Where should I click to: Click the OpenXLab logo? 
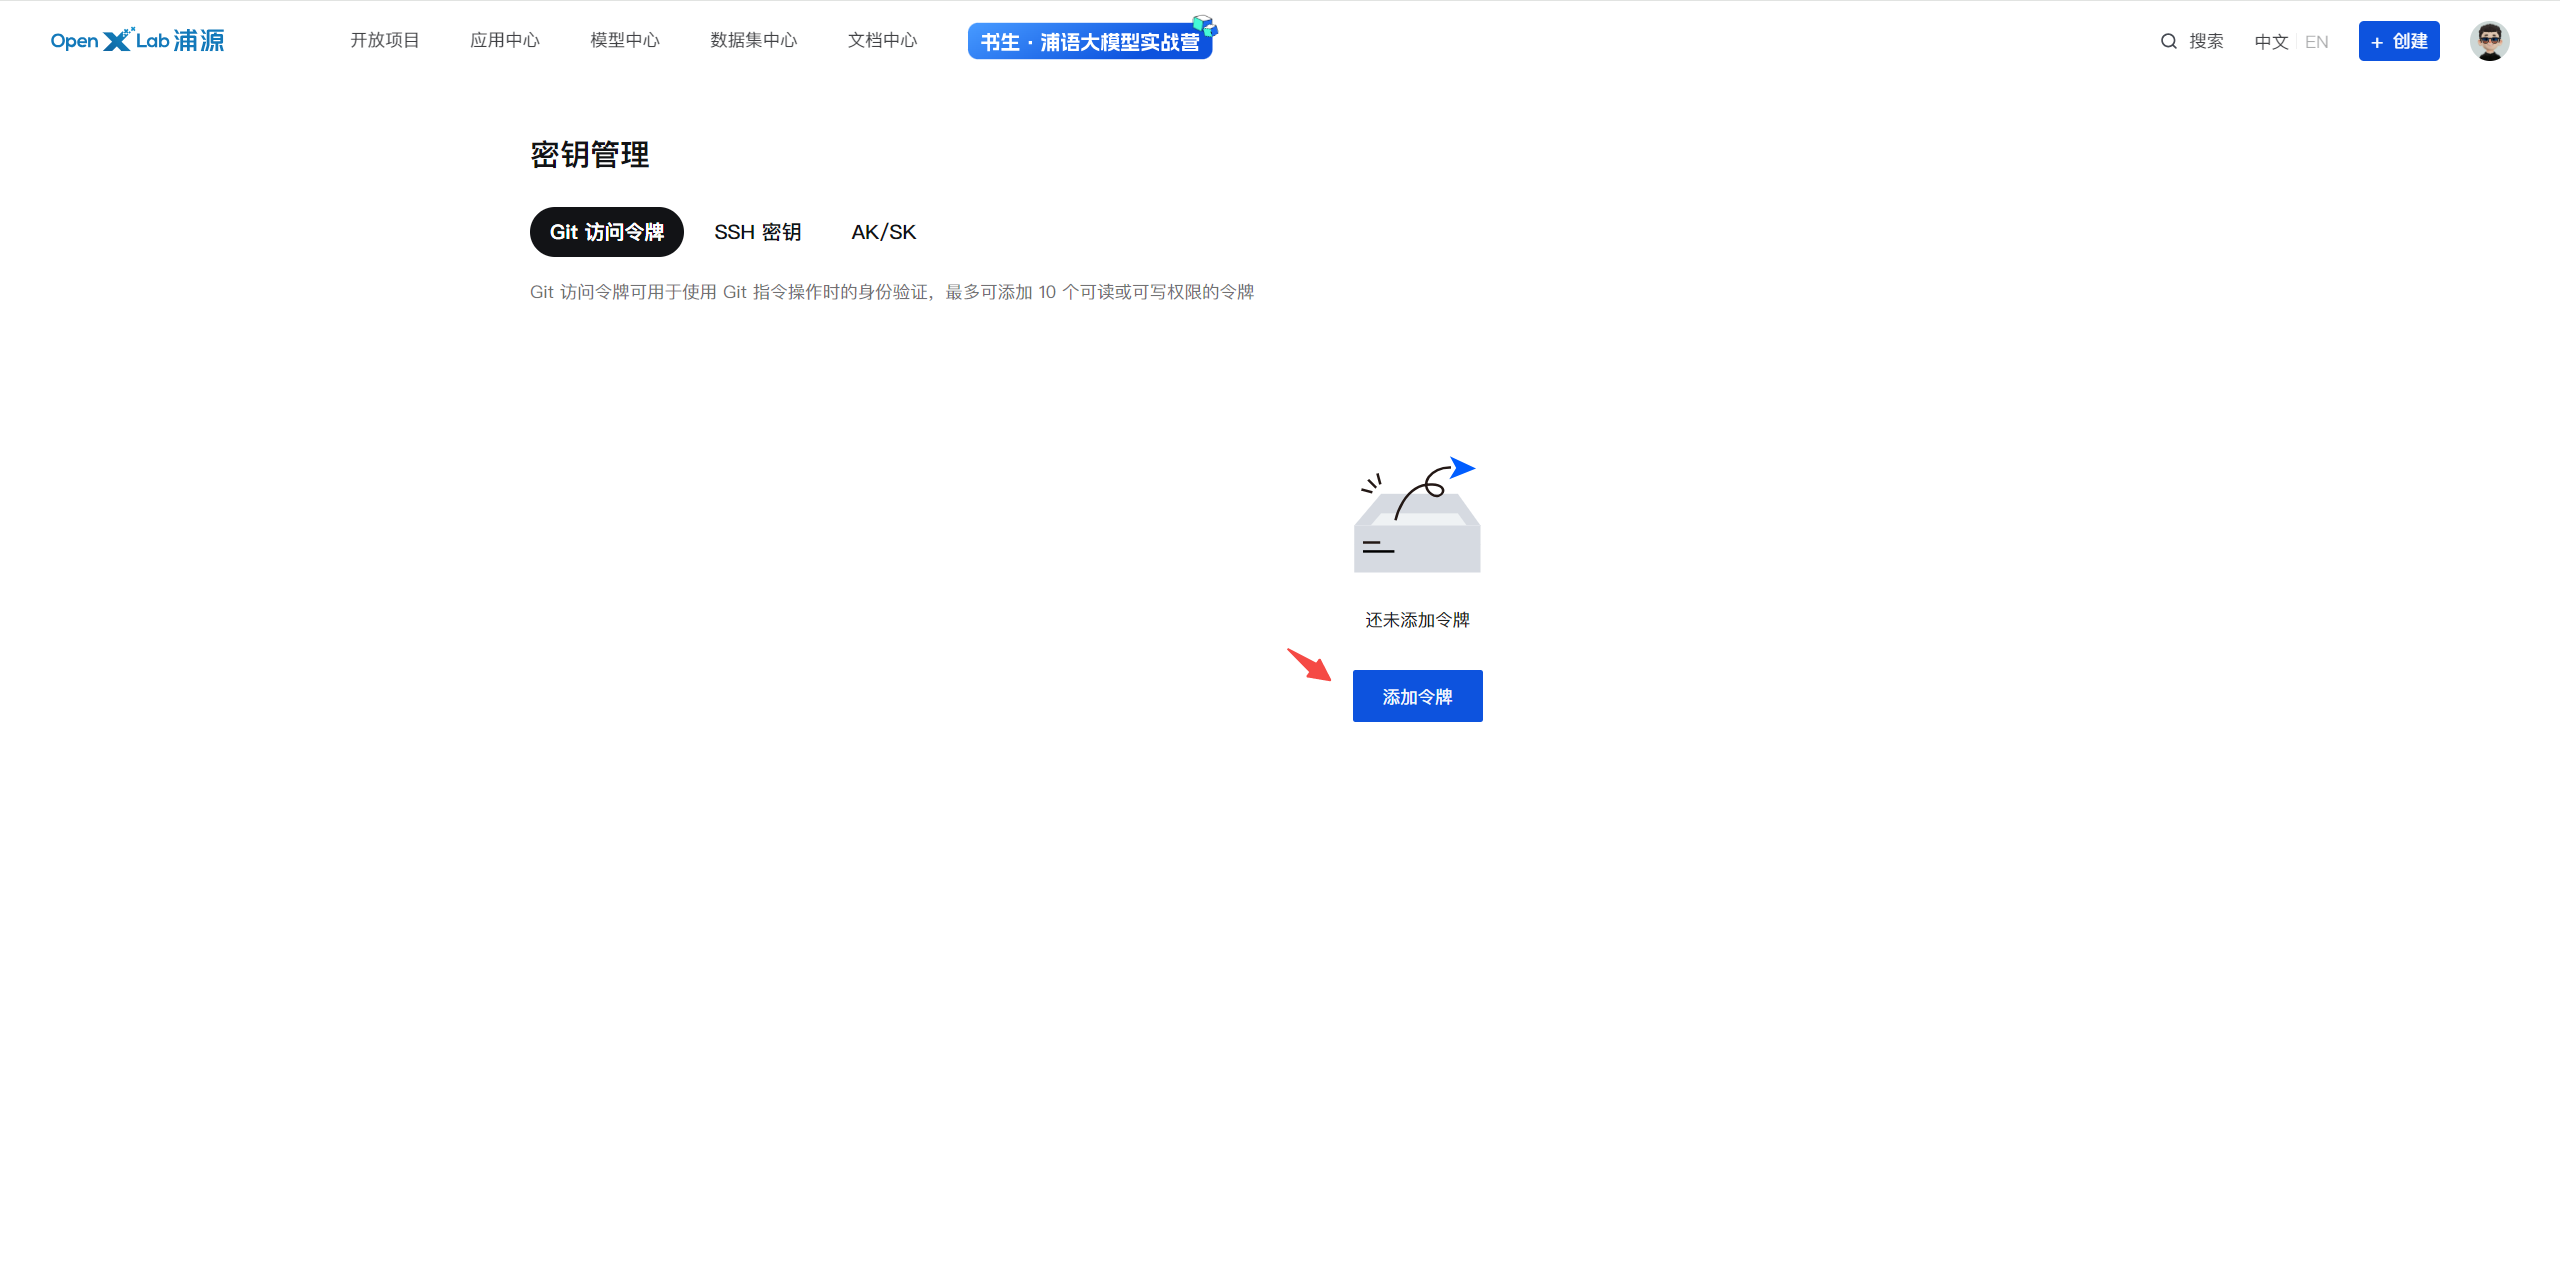pyautogui.click(x=137, y=40)
